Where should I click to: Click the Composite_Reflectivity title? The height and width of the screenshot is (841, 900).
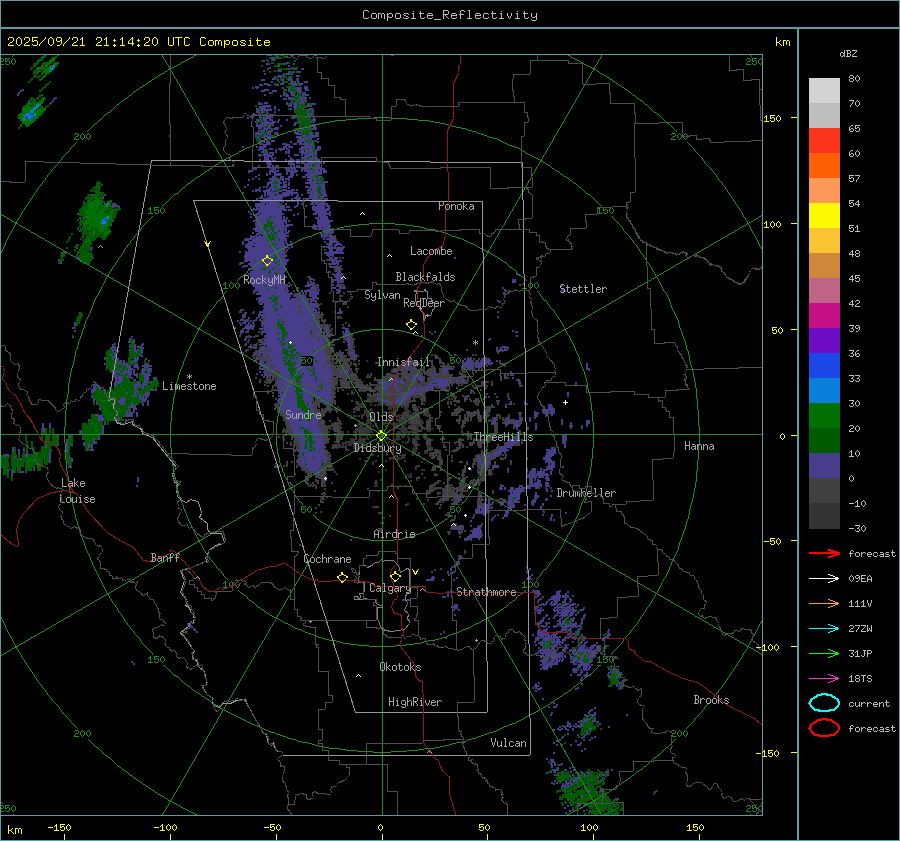449,15
